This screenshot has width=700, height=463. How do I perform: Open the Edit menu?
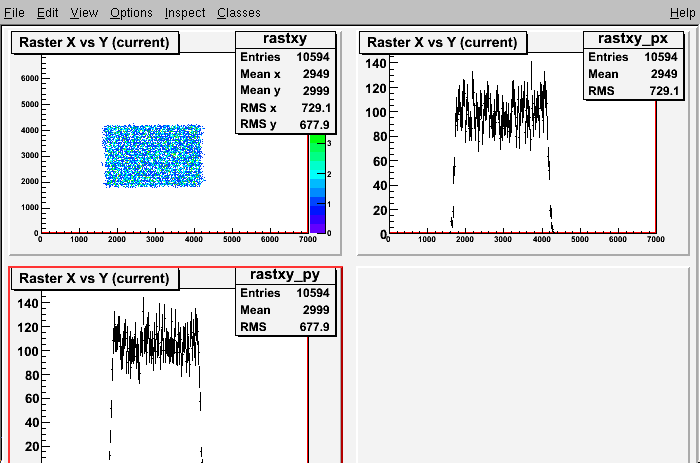tap(47, 13)
